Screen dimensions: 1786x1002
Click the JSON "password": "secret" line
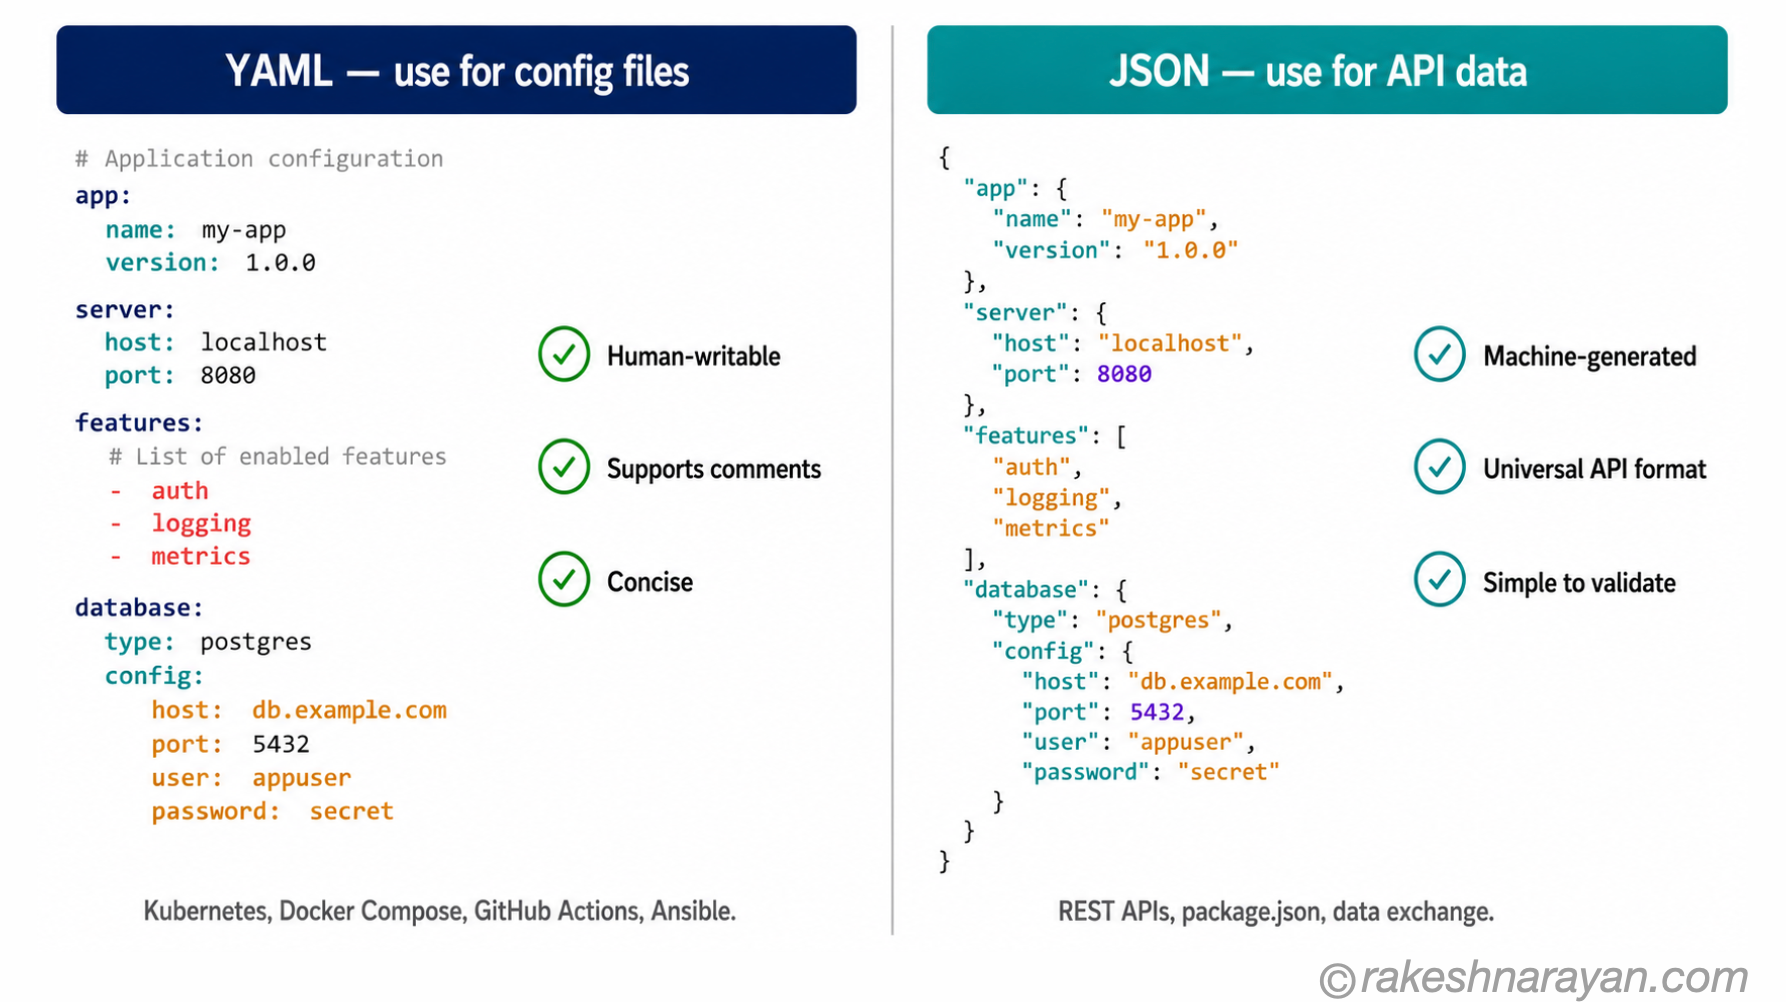coord(1150,772)
